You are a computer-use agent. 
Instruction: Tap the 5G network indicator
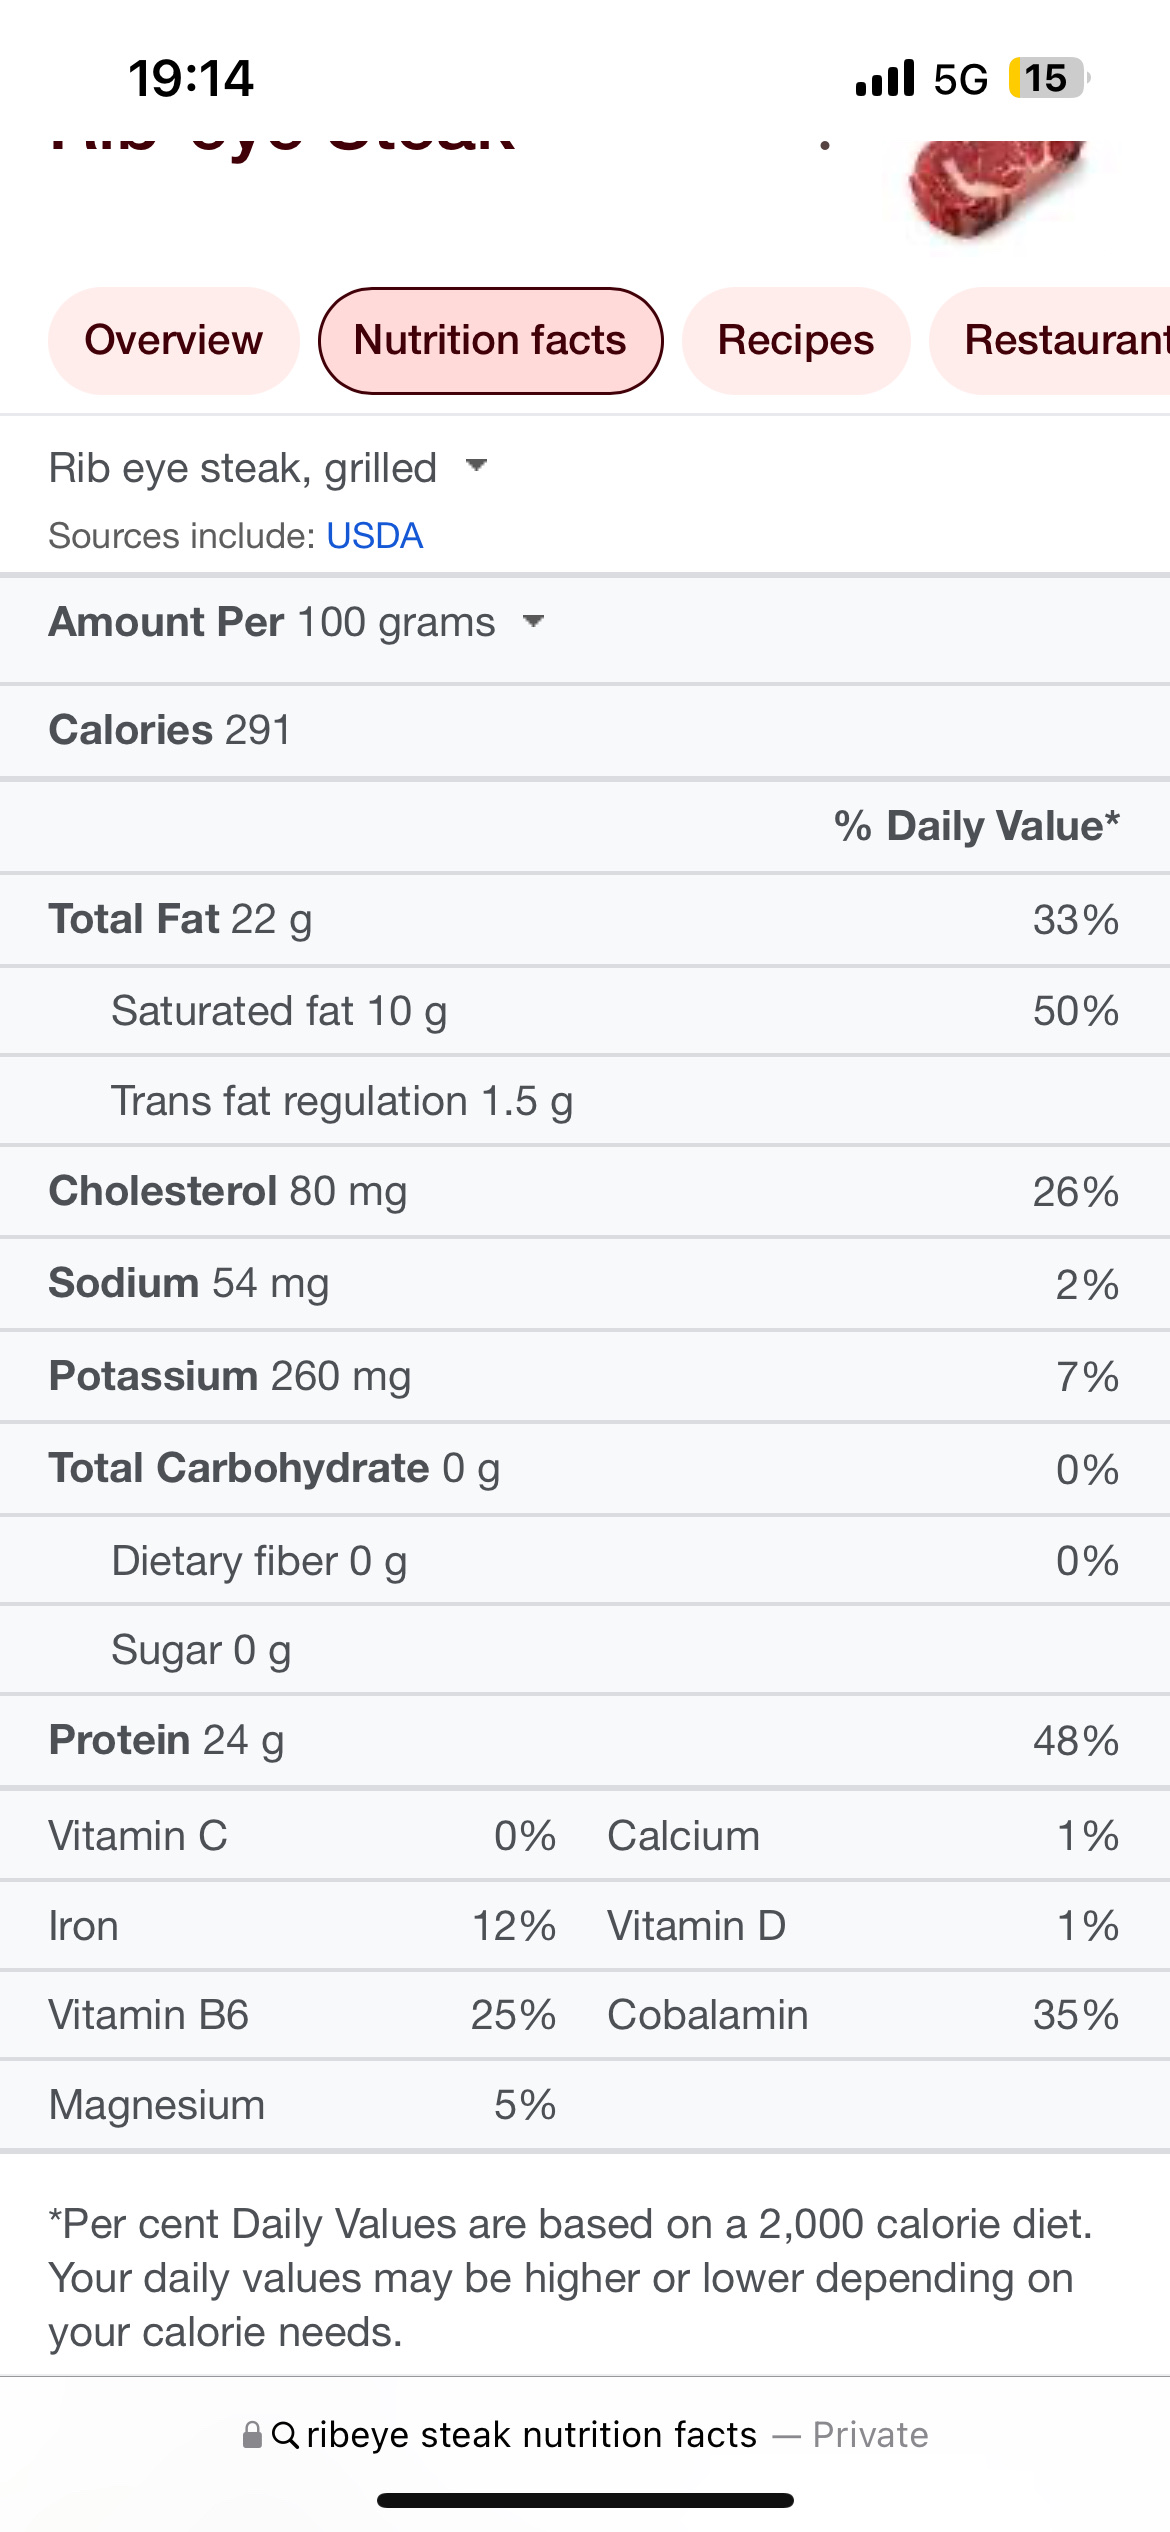pyautogui.click(x=960, y=79)
